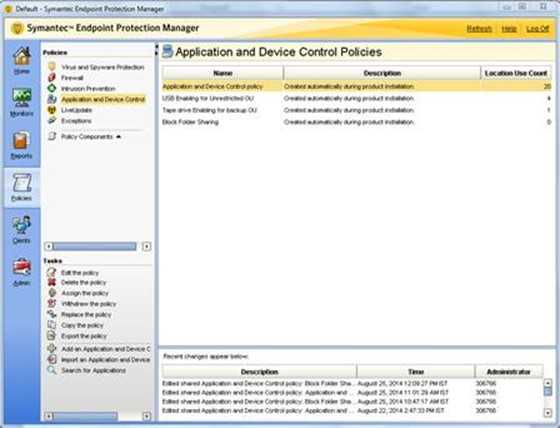Open the Clients section icon
This screenshot has height=428, width=560.
click(22, 225)
